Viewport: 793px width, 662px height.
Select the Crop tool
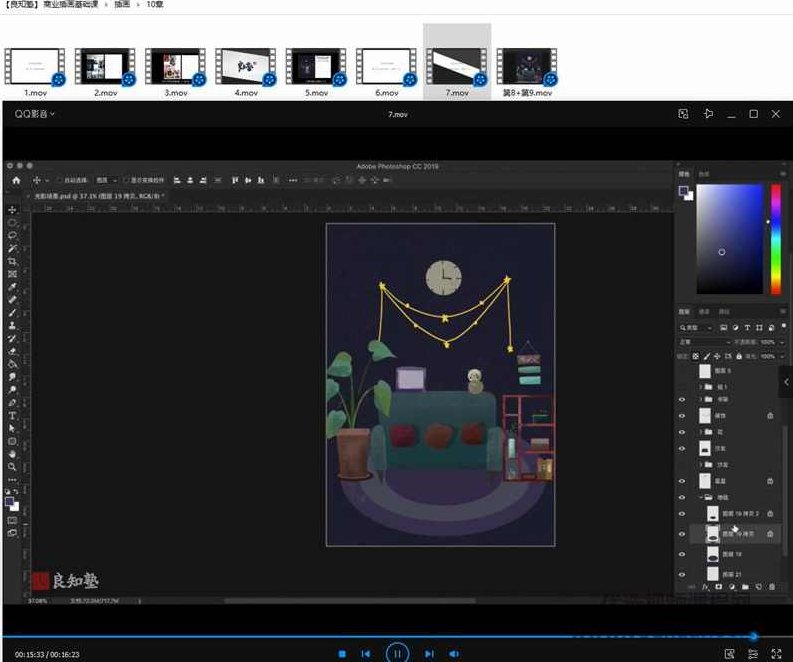point(13,261)
